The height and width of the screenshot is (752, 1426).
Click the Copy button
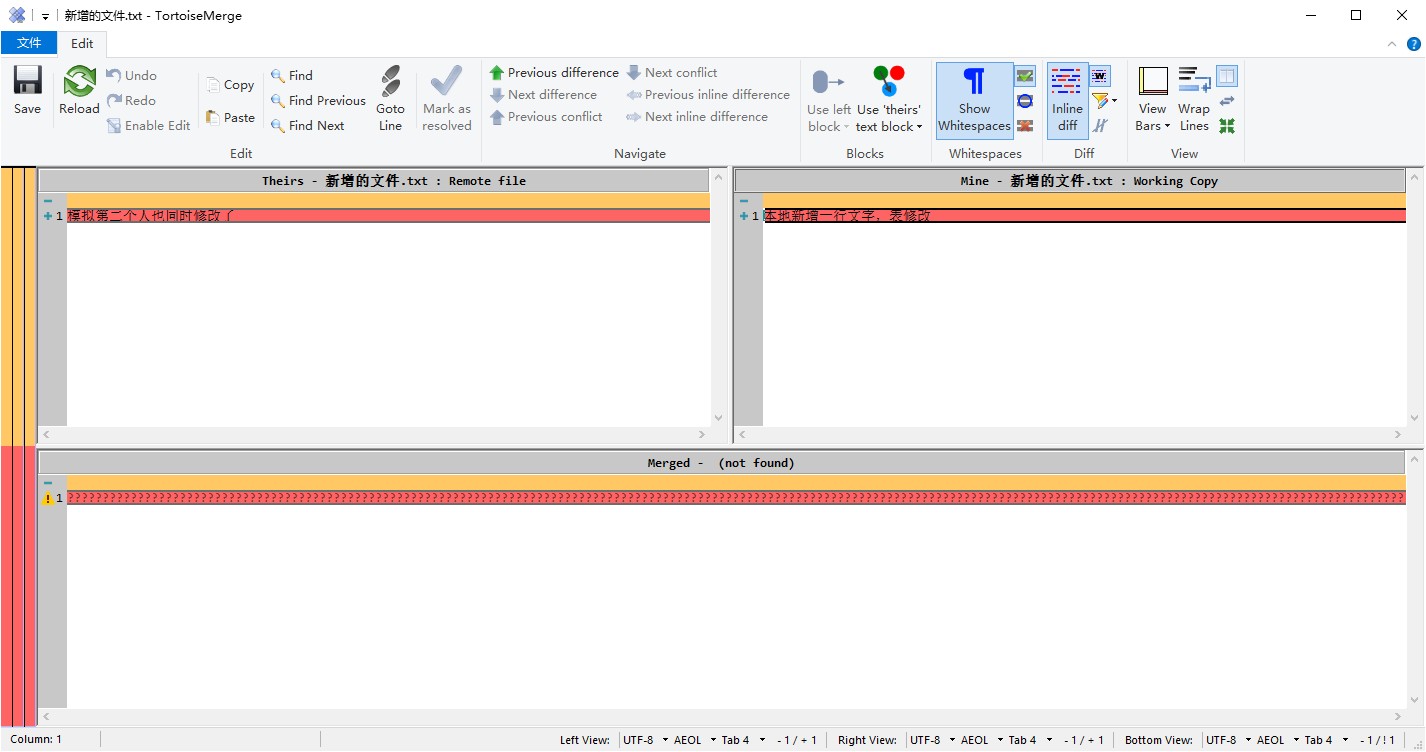(x=230, y=85)
